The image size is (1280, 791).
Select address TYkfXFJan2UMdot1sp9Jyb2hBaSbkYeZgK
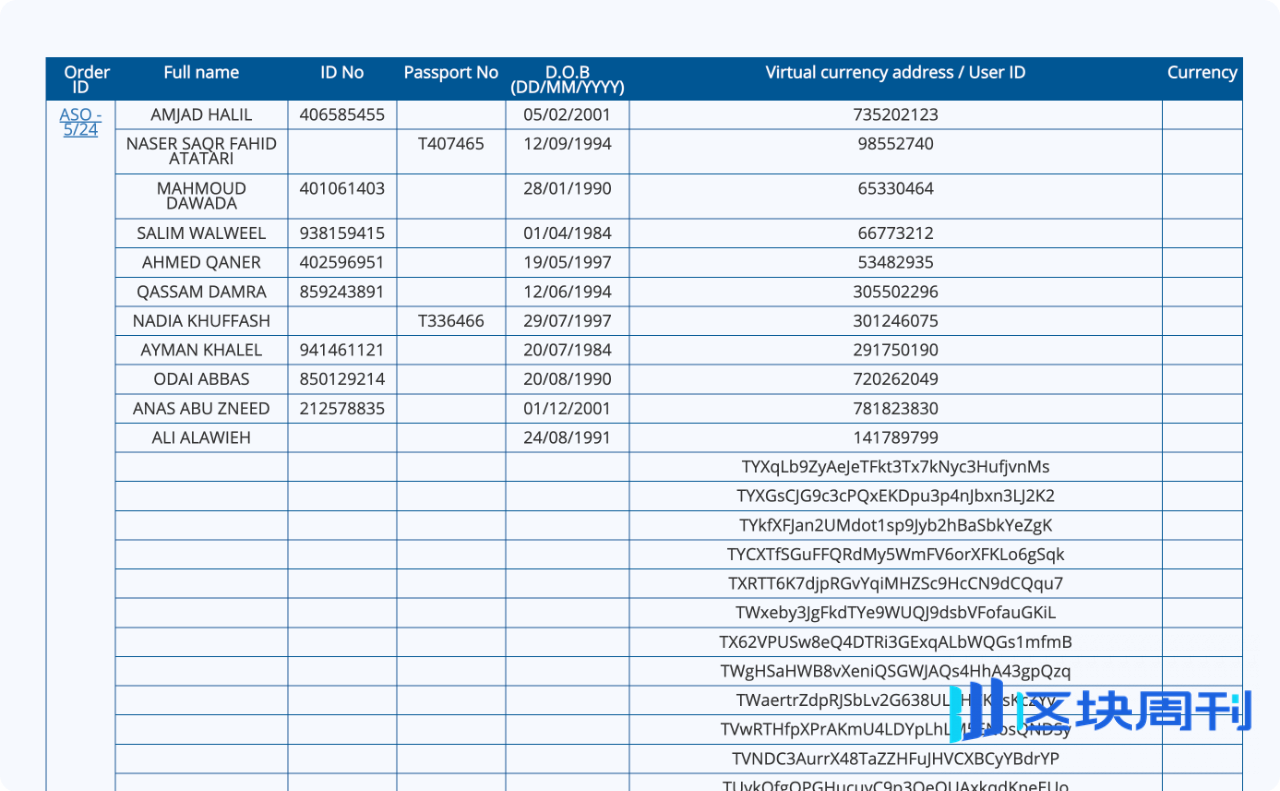coord(895,525)
